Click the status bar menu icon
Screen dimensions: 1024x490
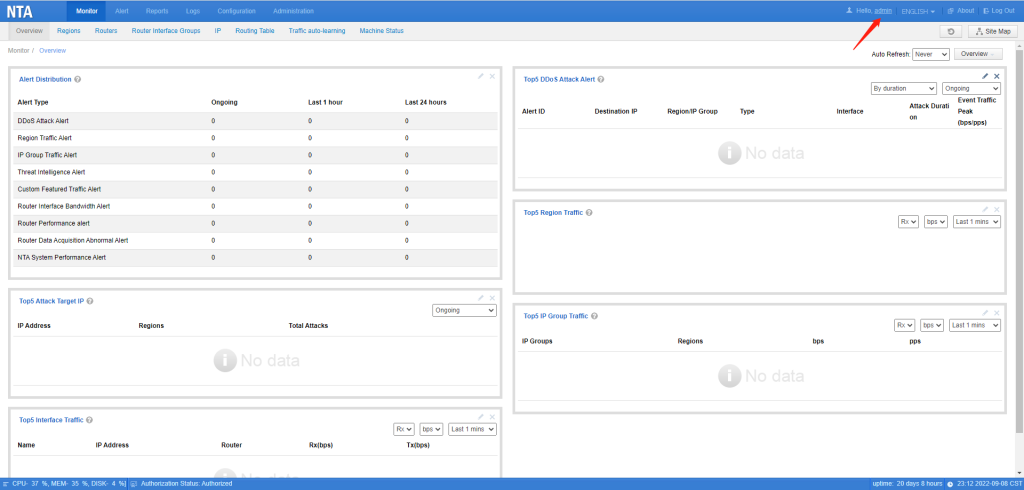coord(6,484)
